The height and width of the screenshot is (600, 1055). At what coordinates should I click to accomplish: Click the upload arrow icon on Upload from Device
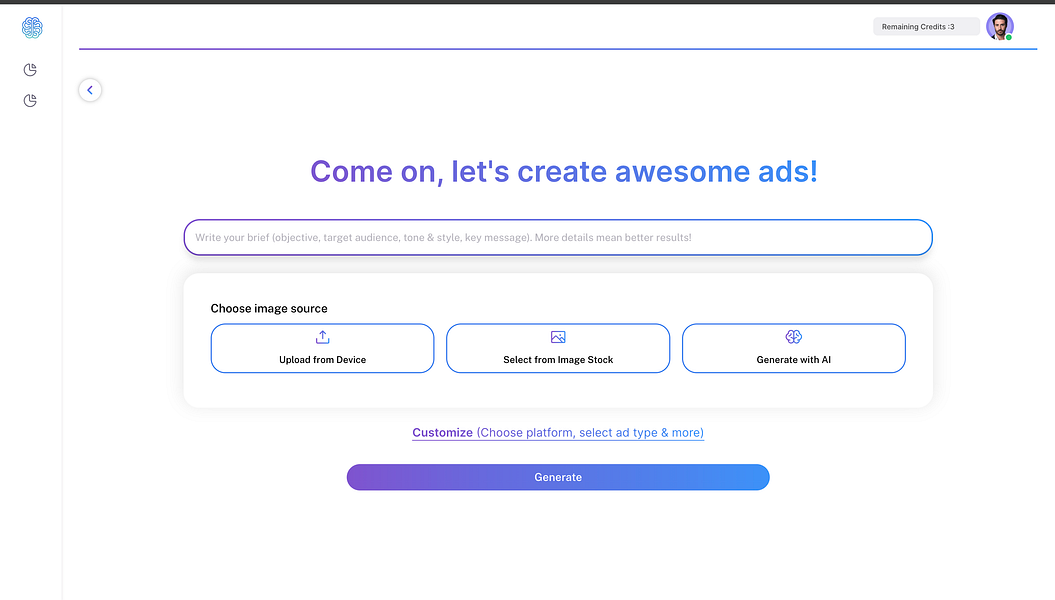tap(322, 338)
